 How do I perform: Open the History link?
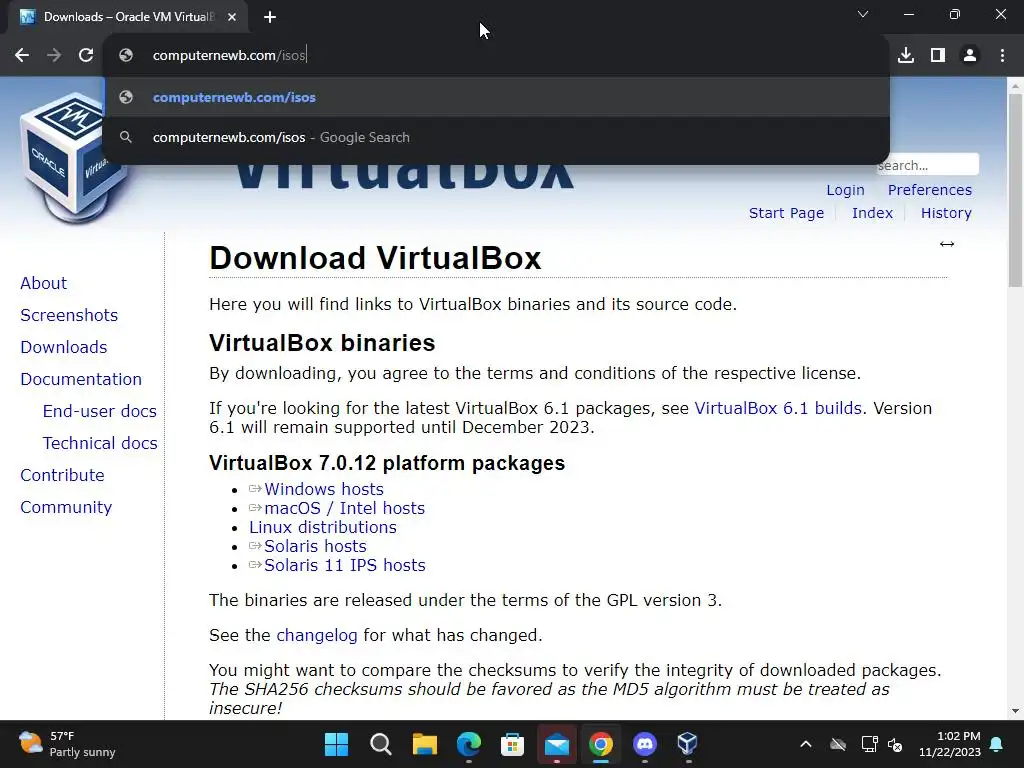tap(946, 213)
